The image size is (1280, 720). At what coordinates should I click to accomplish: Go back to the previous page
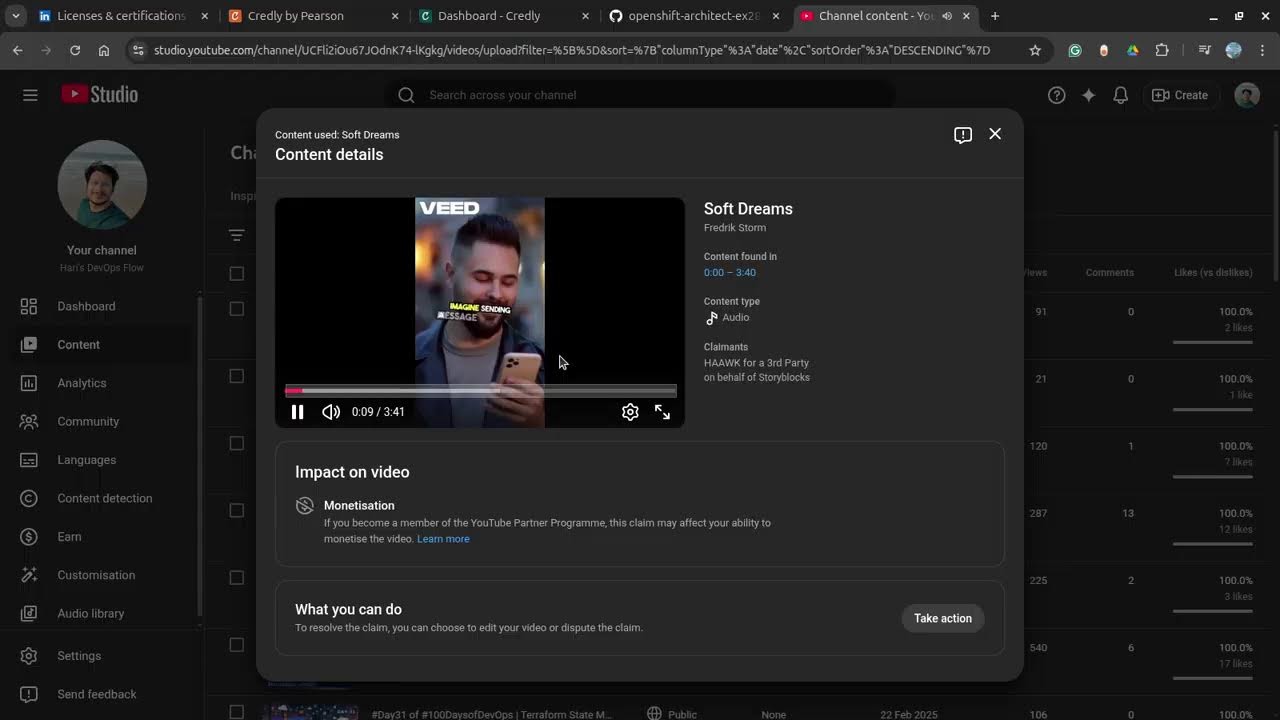(x=18, y=50)
